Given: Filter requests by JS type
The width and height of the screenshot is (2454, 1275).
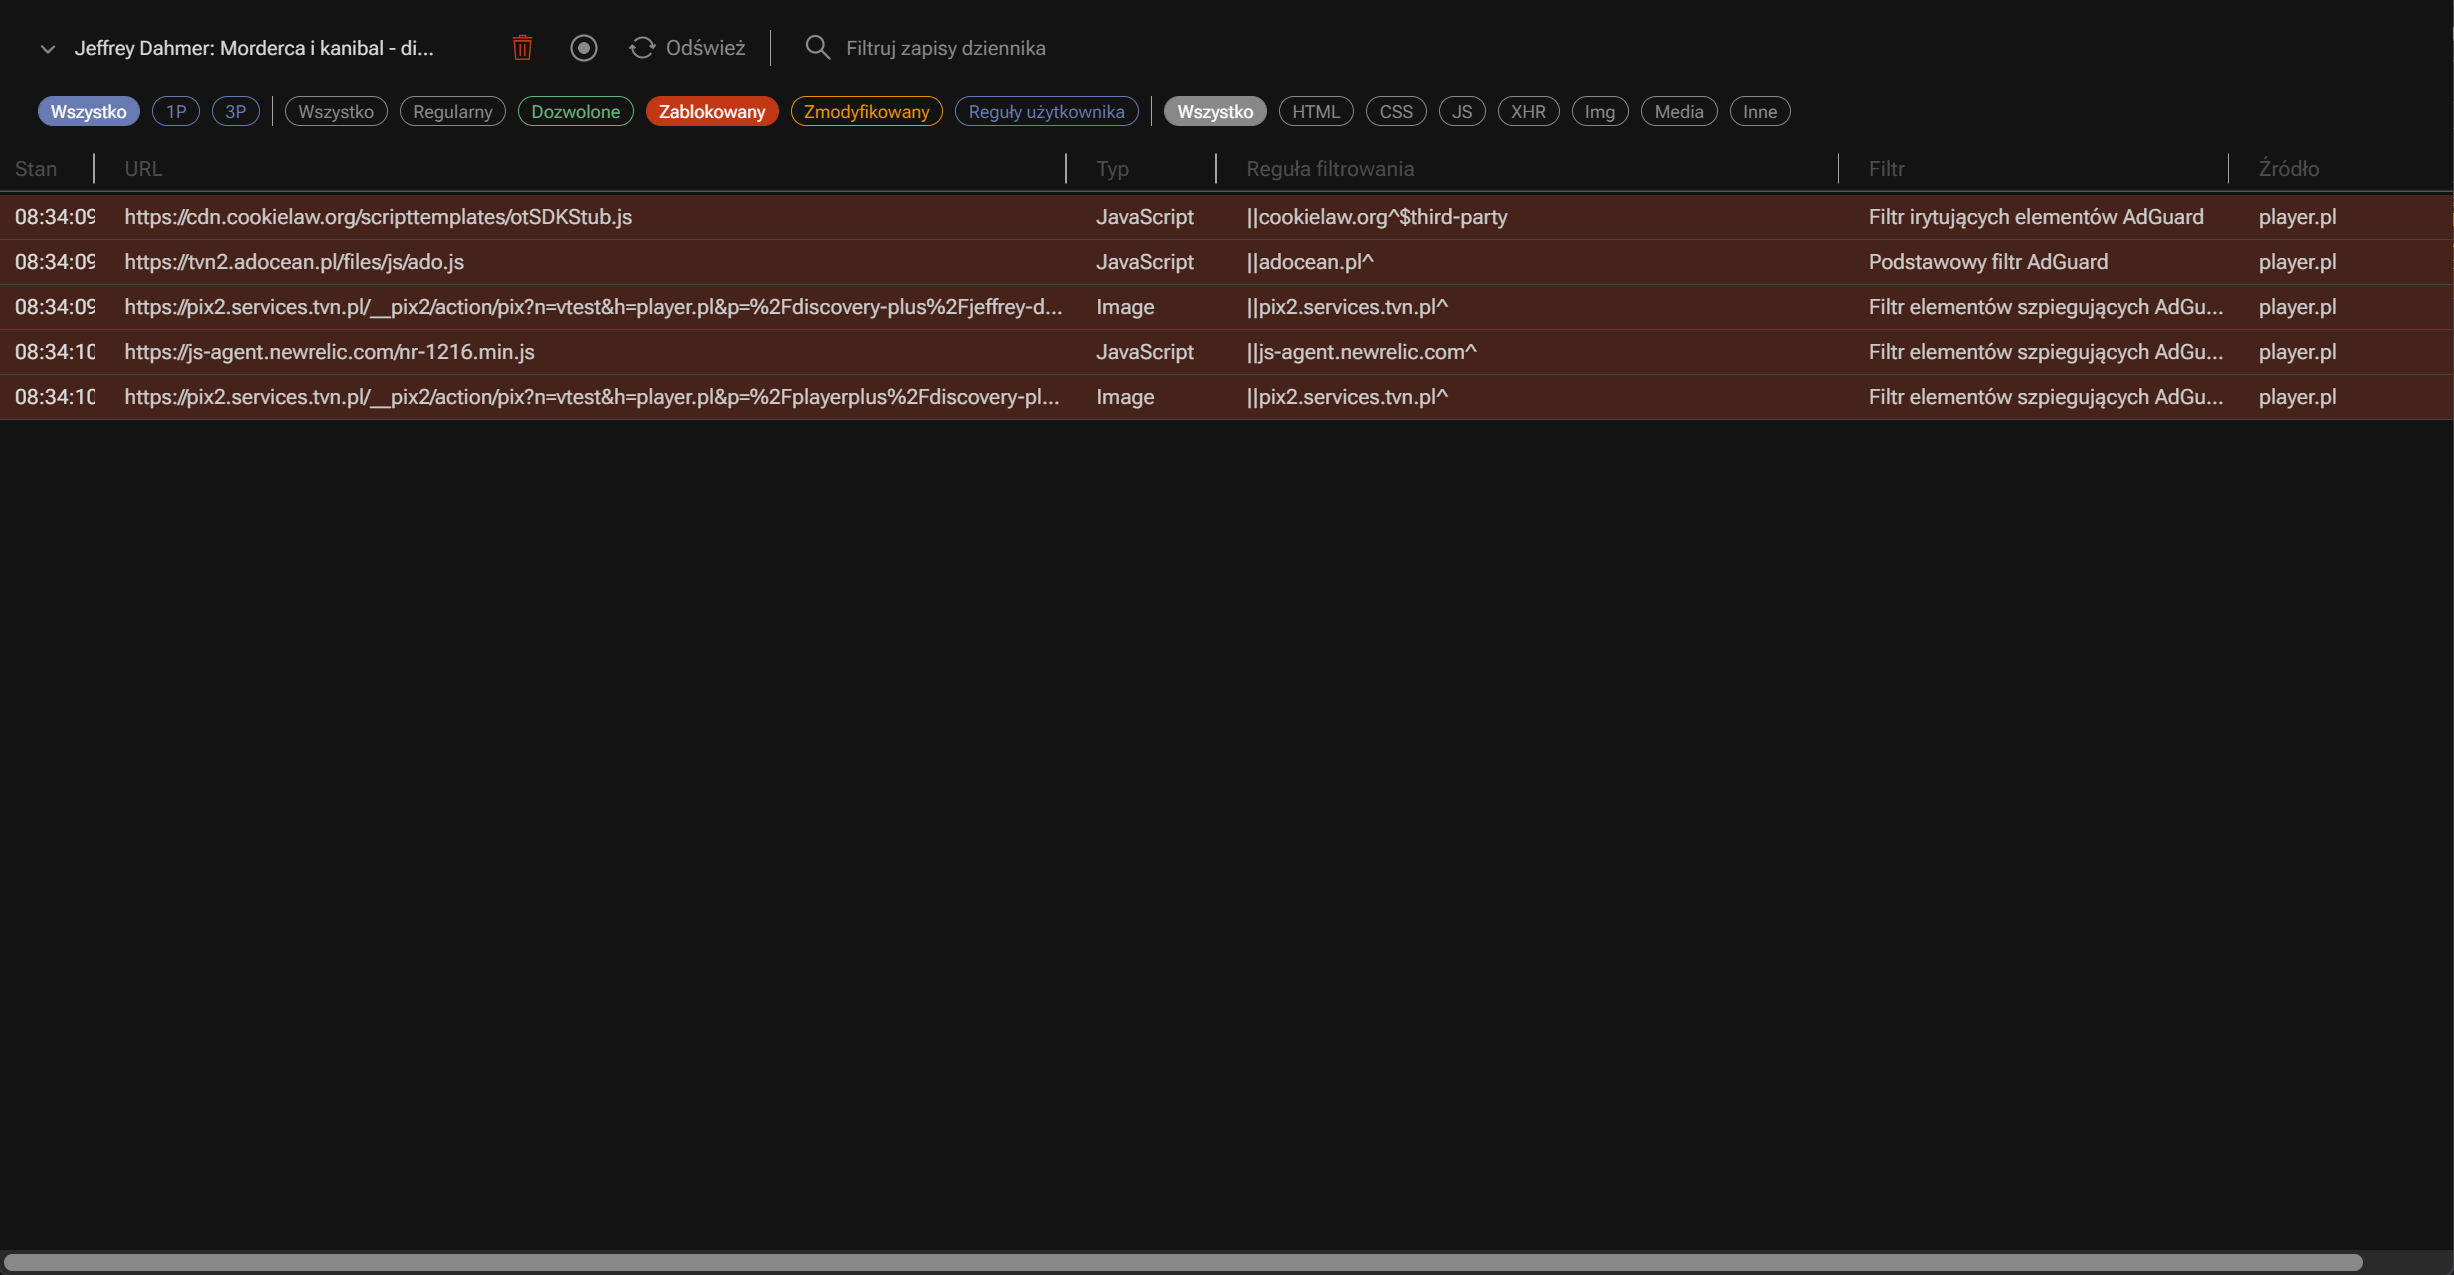Looking at the screenshot, I should (1462, 111).
